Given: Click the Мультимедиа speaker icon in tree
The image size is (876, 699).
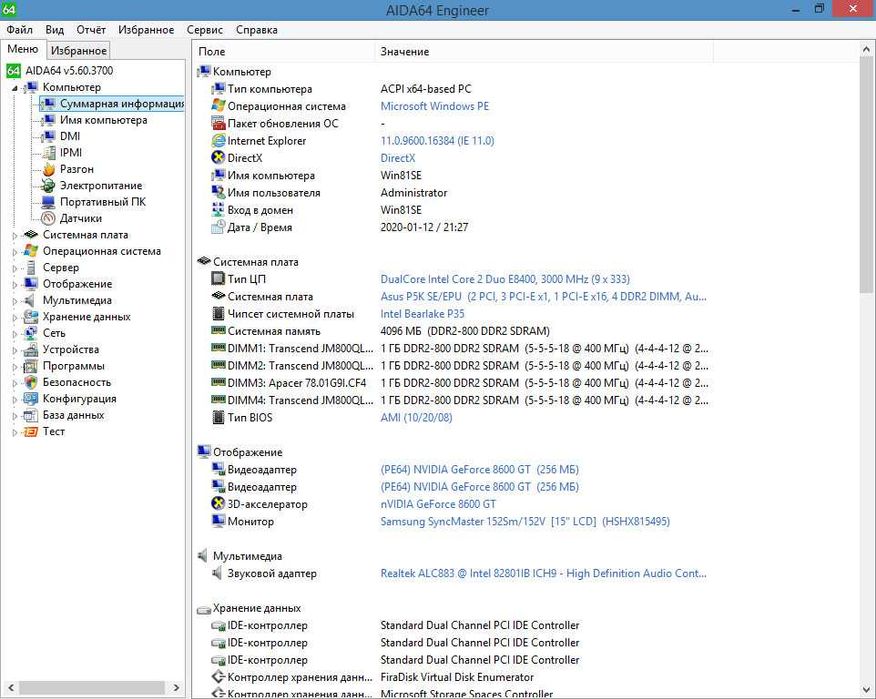Looking at the screenshot, I should coord(31,300).
